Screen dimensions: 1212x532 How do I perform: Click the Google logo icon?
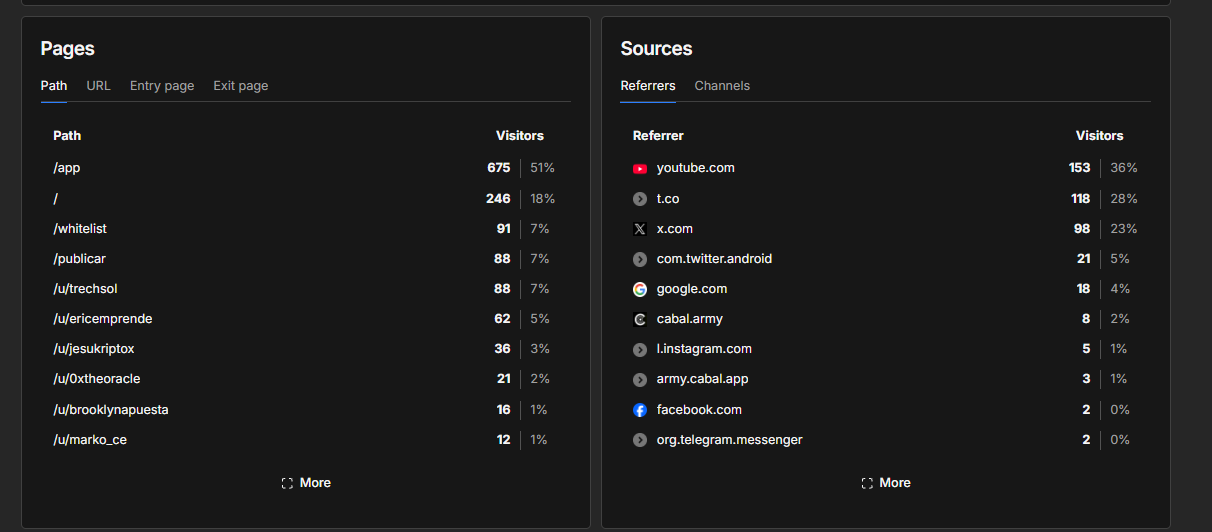coord(640,289)
